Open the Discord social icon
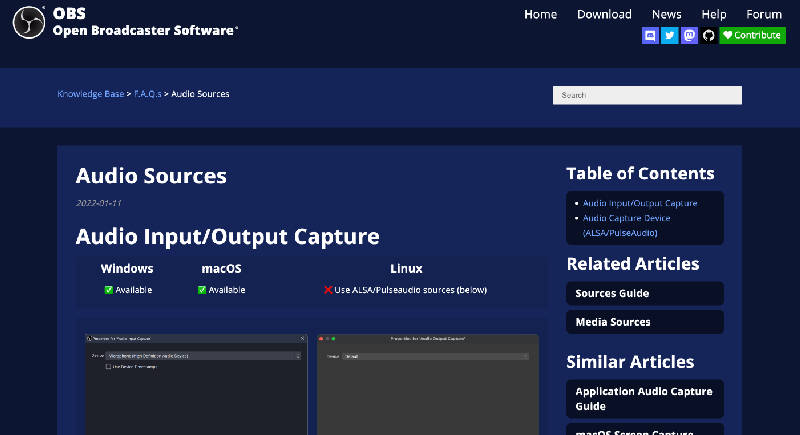 pyautogui.click(x=650, y=35)
